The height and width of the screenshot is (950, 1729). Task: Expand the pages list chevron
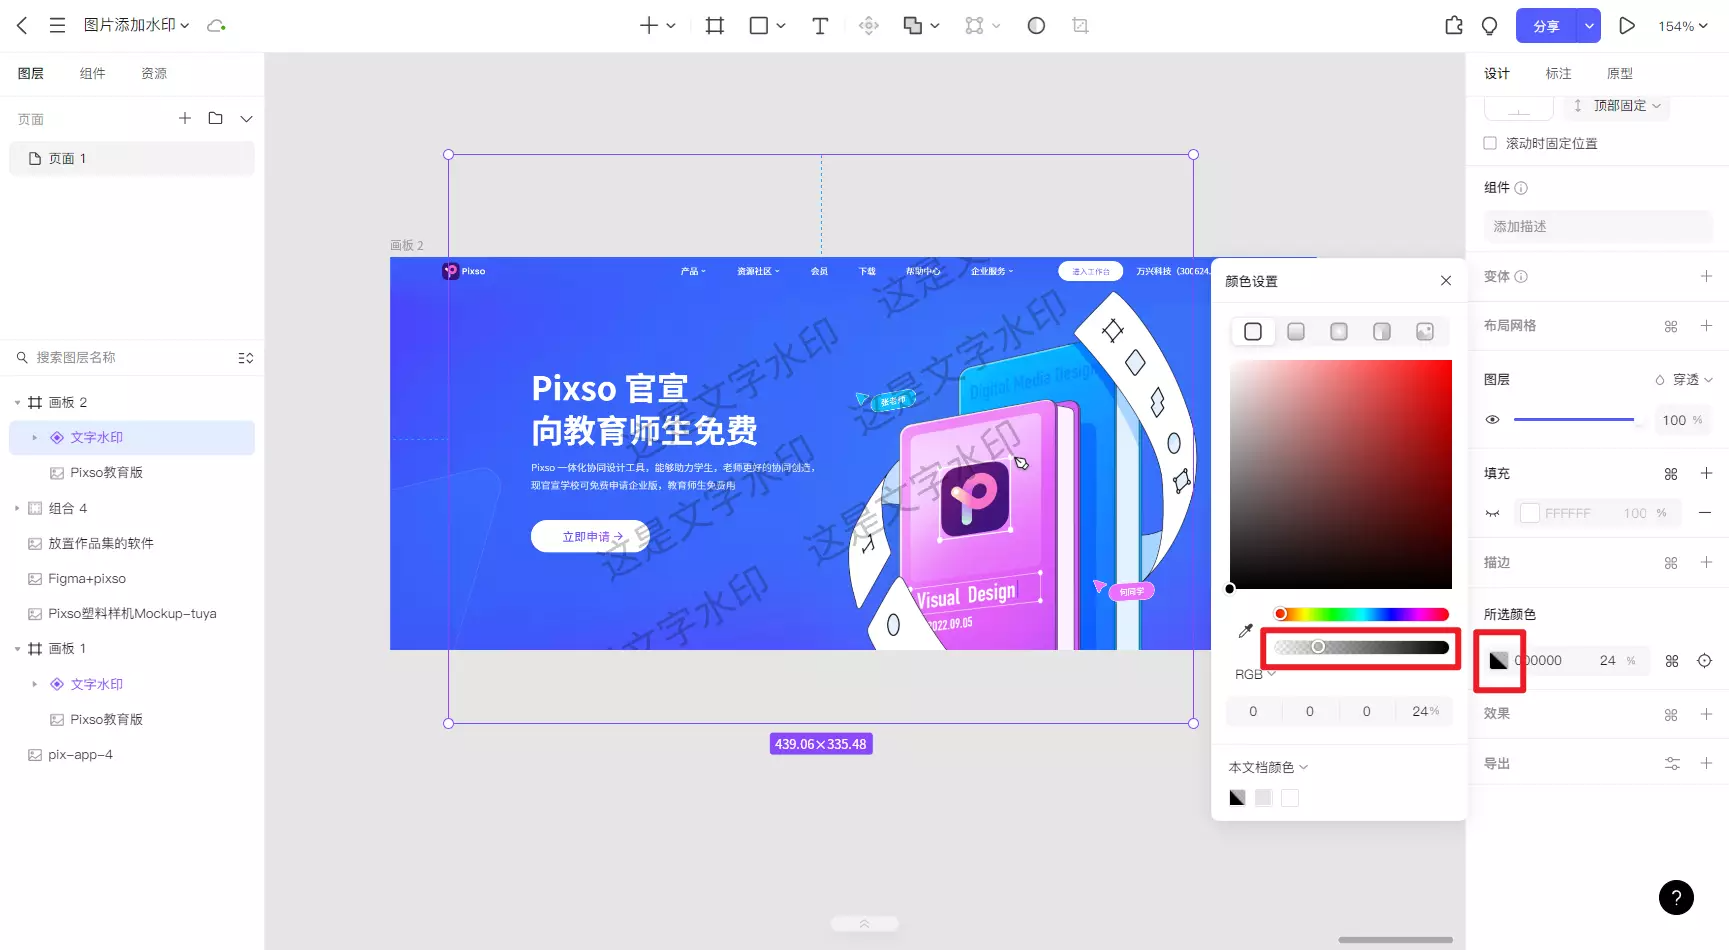point(246,118)
